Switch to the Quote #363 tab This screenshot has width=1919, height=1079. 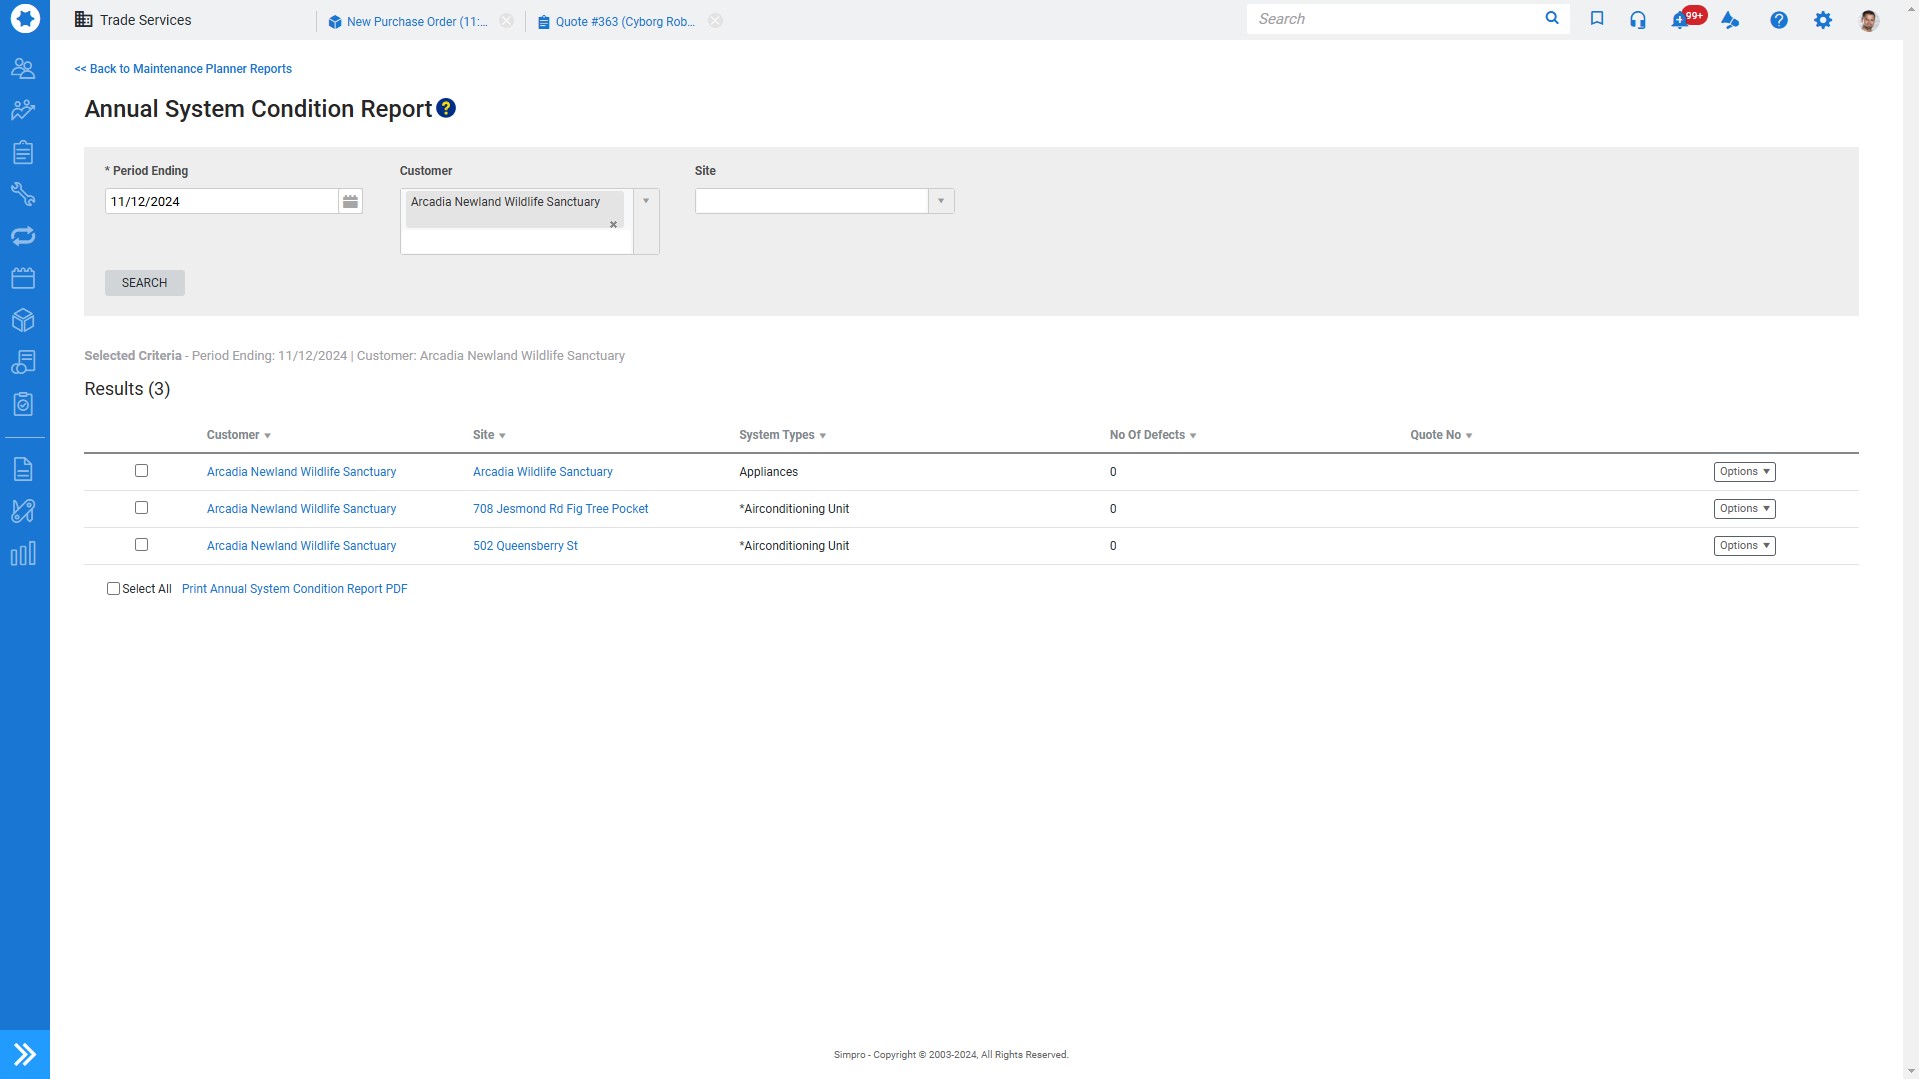(x=624, y=22)
